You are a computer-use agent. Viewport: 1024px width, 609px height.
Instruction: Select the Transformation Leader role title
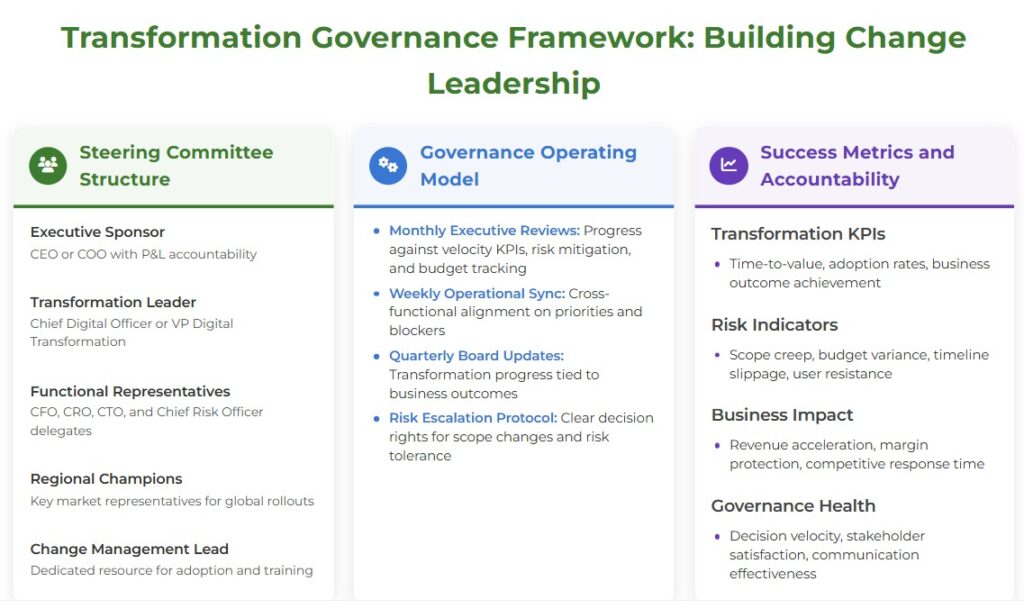[113, 302]
